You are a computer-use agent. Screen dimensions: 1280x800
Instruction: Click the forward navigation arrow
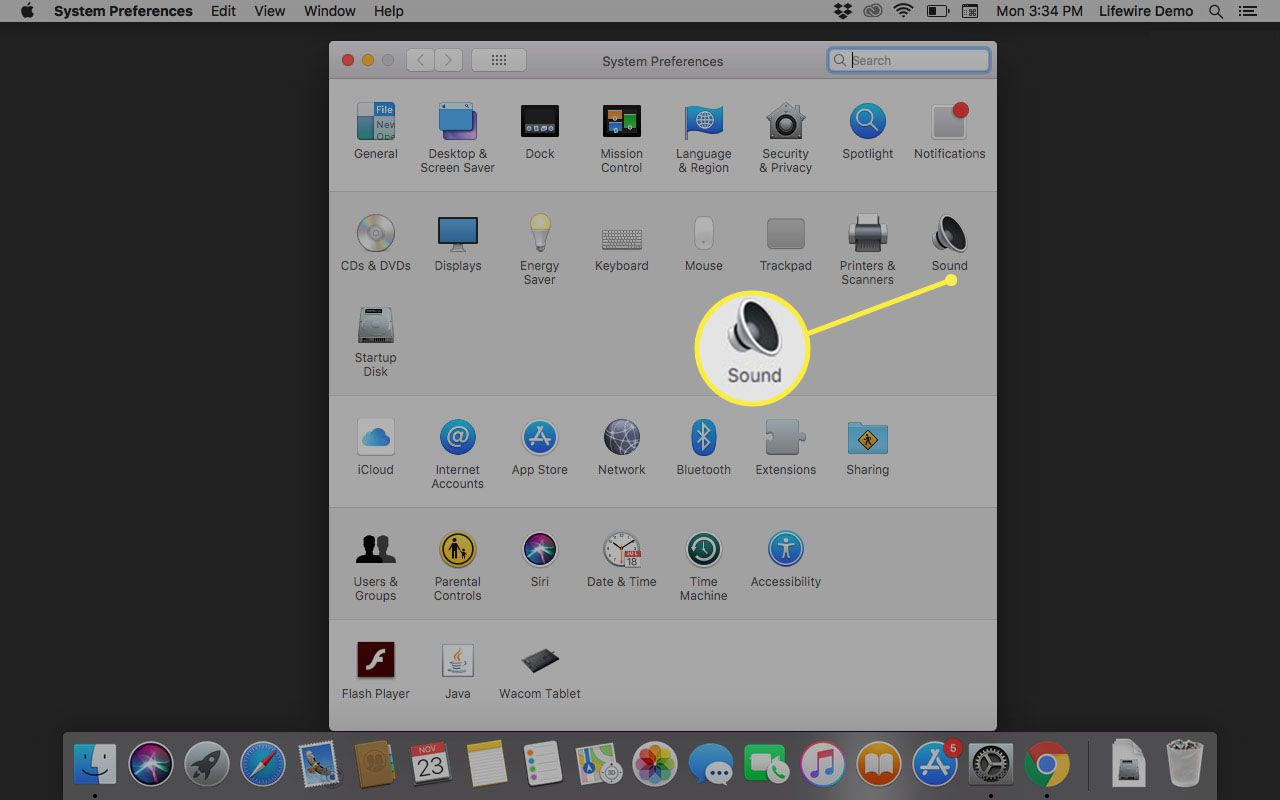449,60
